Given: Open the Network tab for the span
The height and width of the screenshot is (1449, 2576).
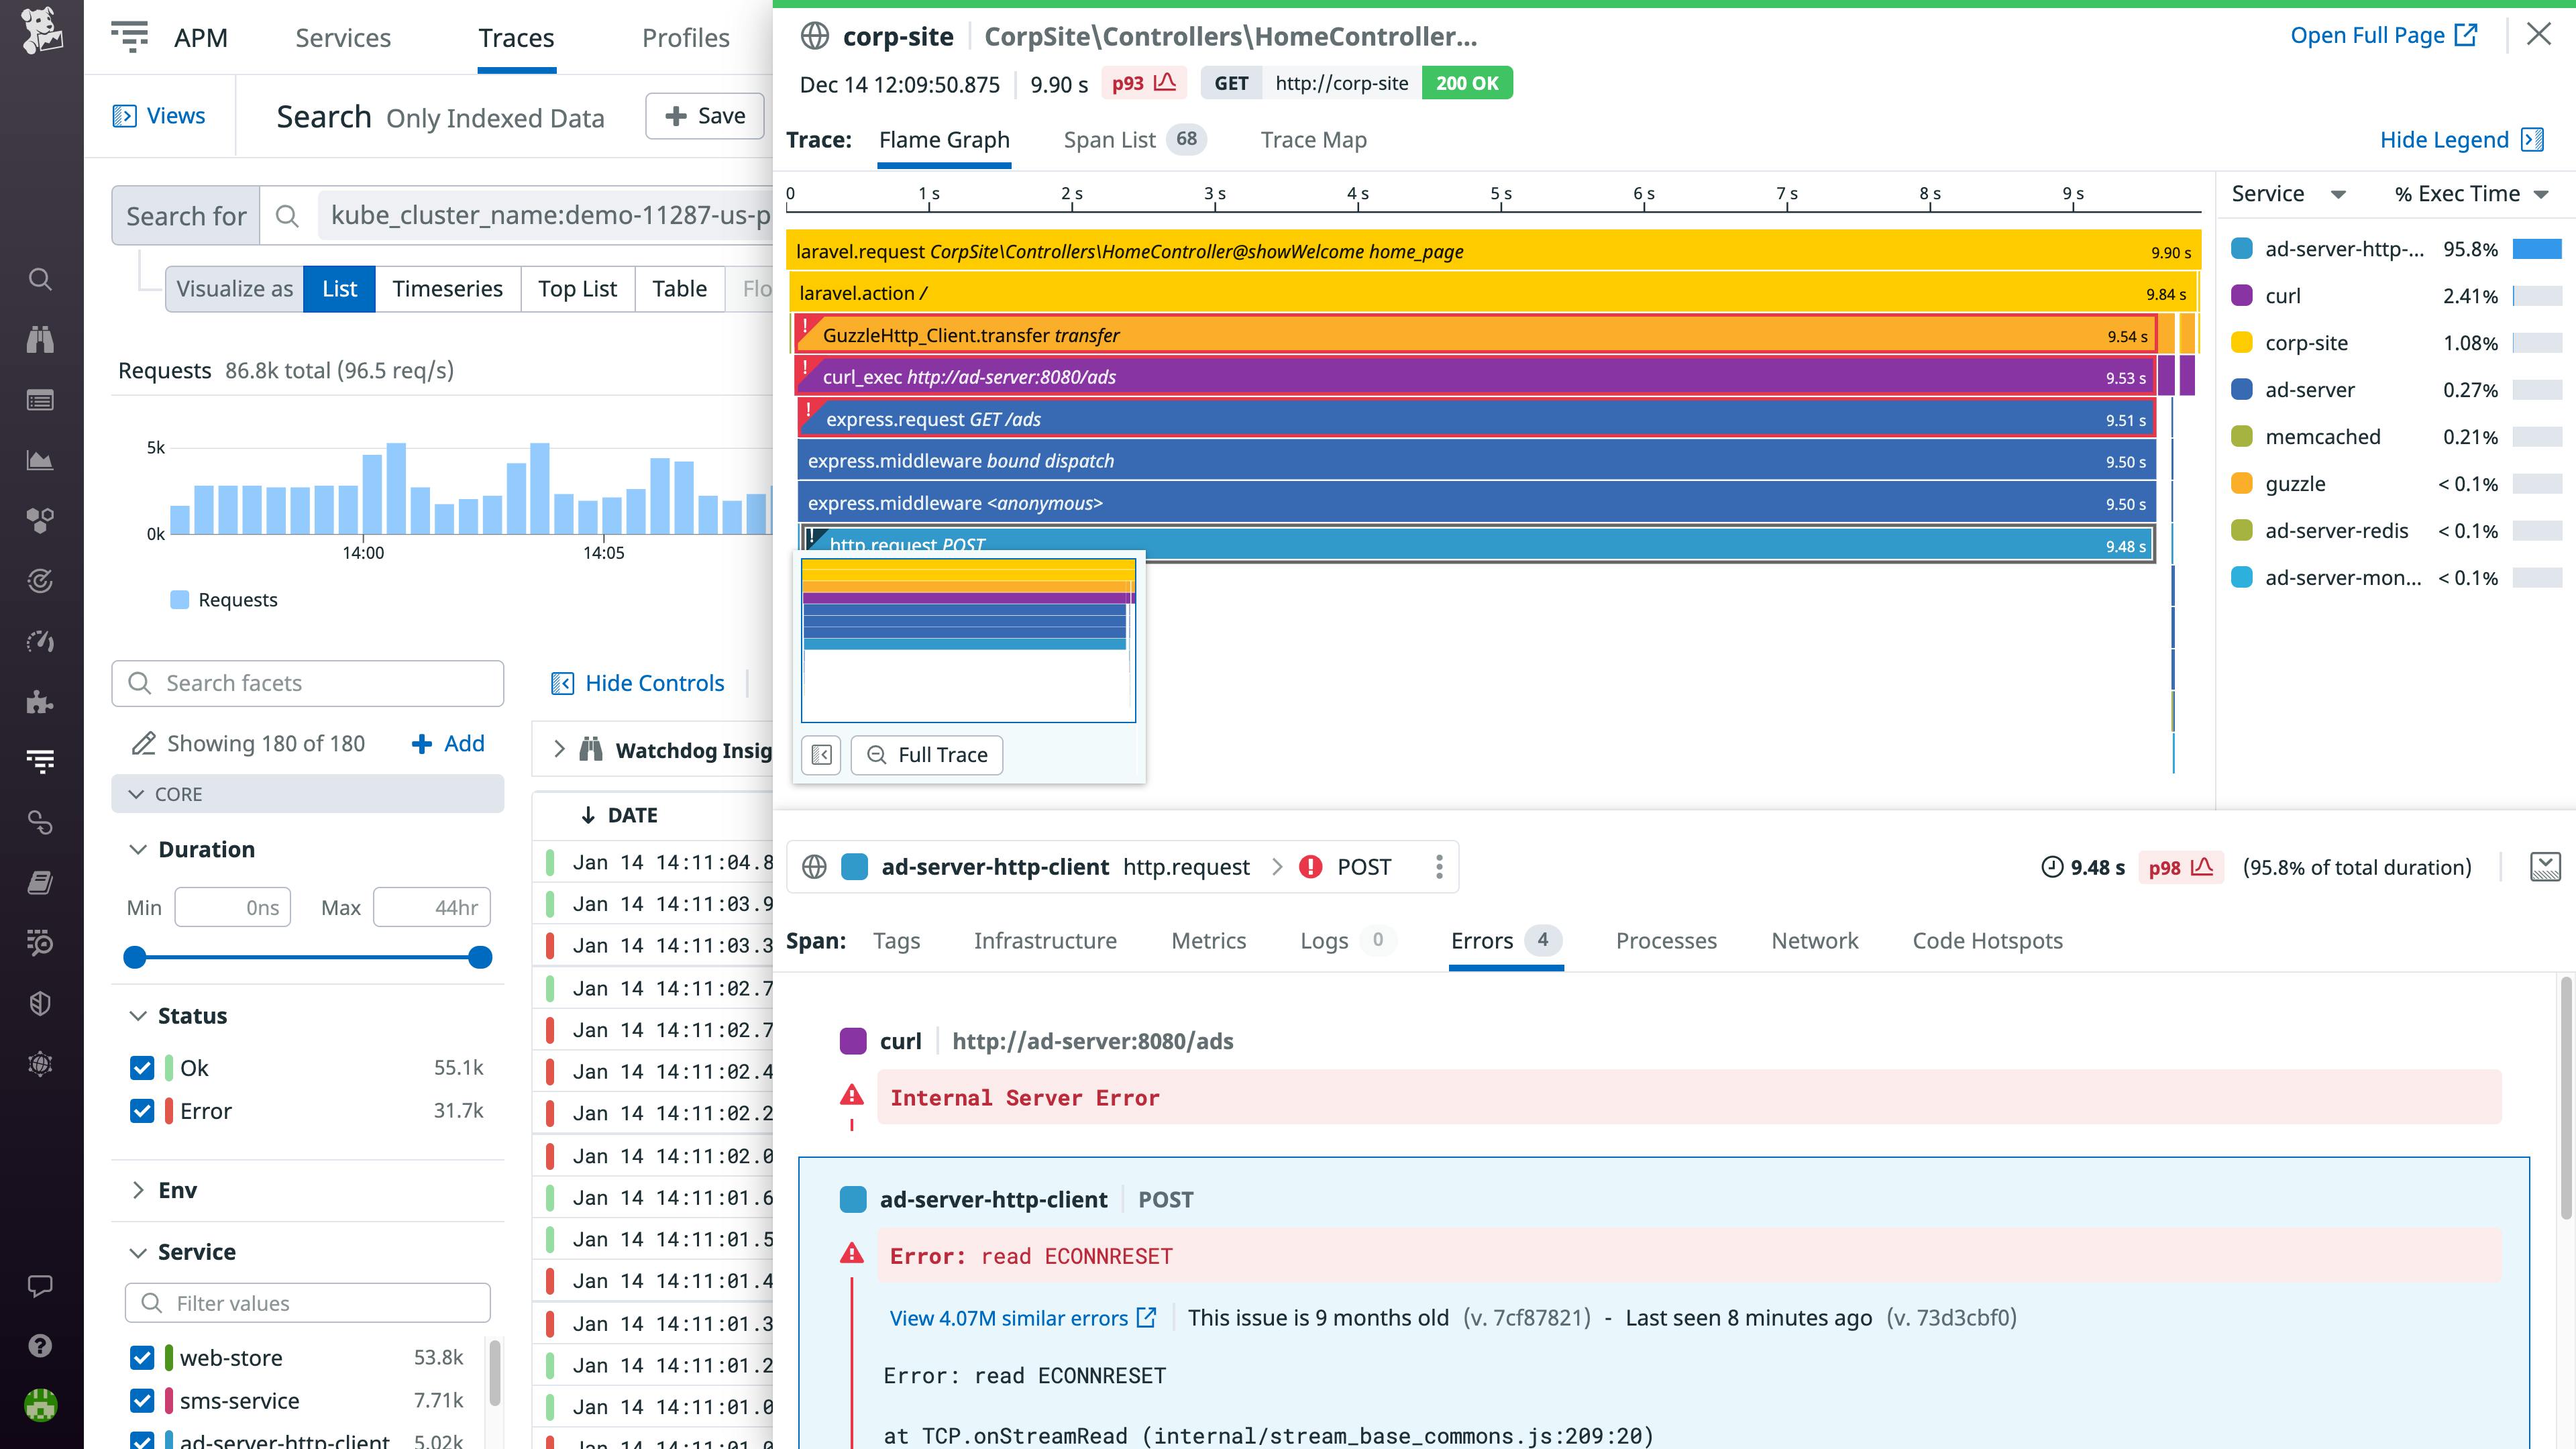Looking at the screenshot, I should 1814,941.
